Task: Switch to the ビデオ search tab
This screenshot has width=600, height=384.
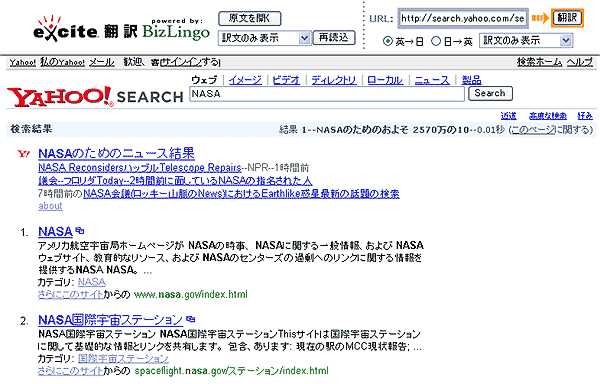Action: pos(286,80)
